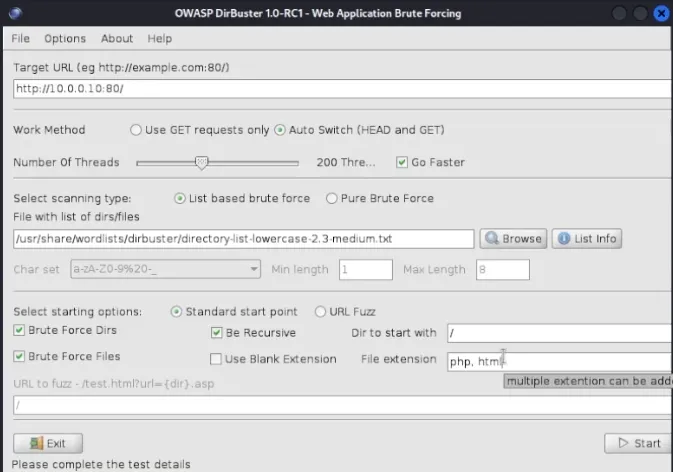Enable Use Blank Extension checkbox
Image resolution: width=673 pixels, height=472 pixels.
click(217, 359)
